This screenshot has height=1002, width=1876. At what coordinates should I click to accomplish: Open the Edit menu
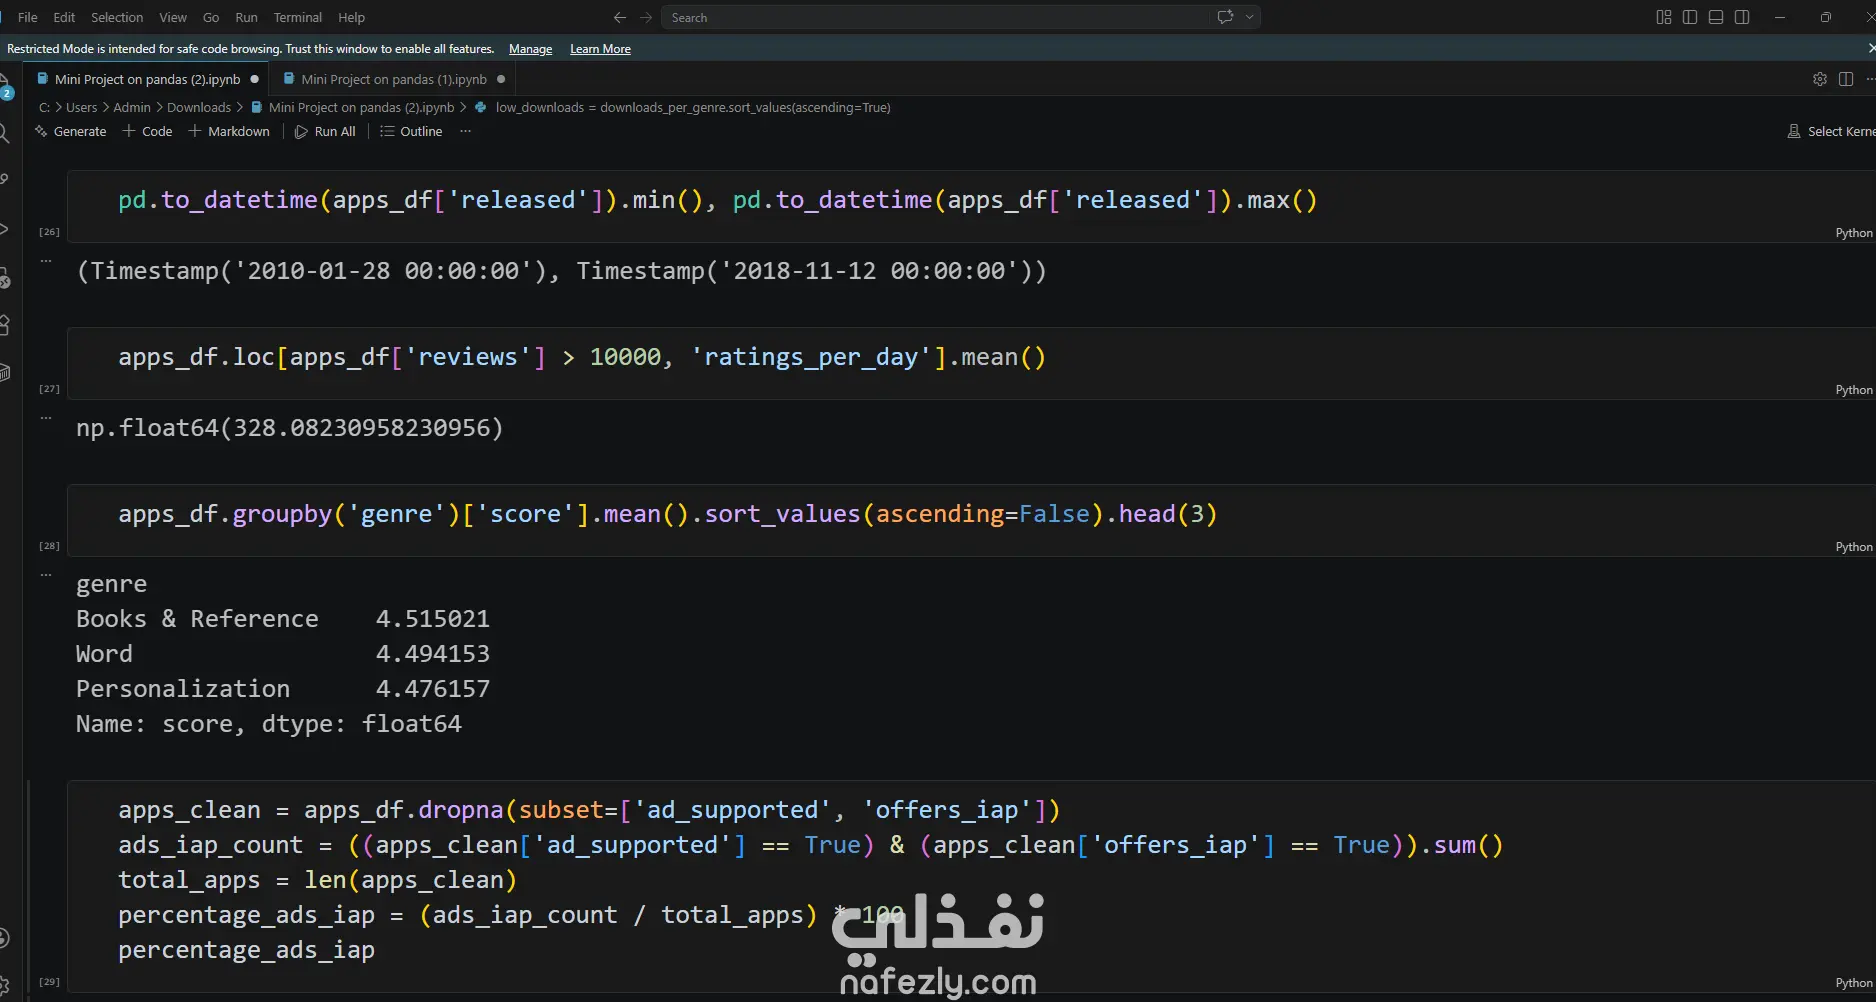(x=64, y=17)
